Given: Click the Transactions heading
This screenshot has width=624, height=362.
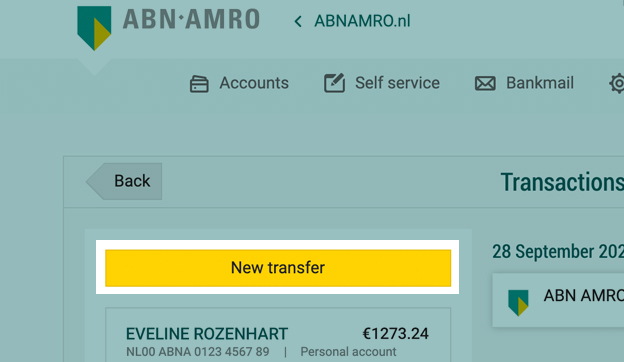Looking at the screenshot, I should [562, 183].
